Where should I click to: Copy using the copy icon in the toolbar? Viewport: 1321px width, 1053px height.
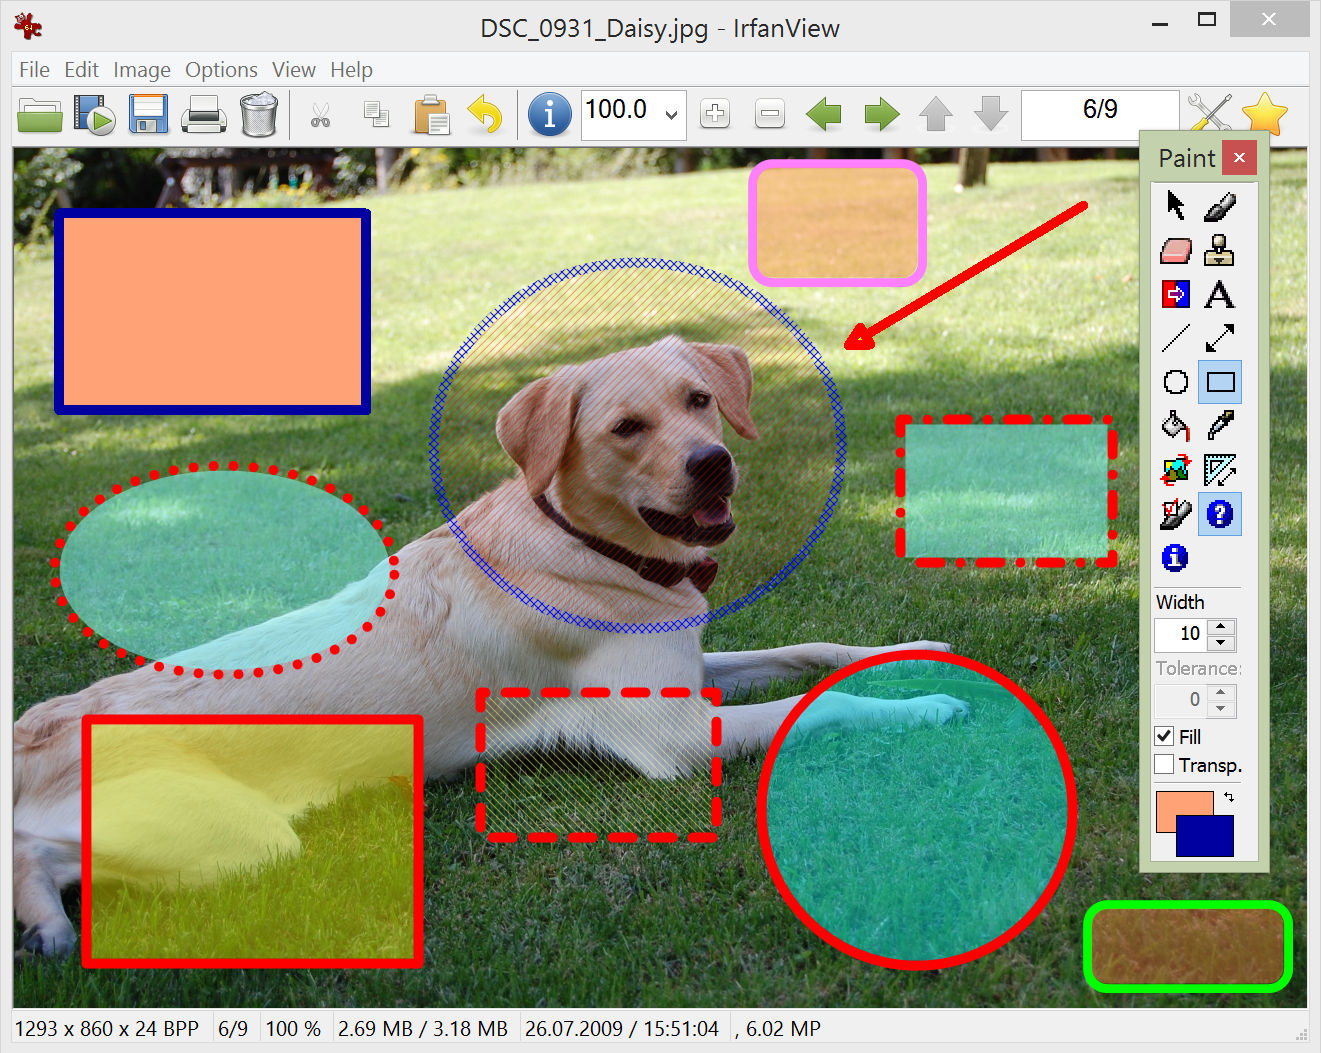click(376, 114)
